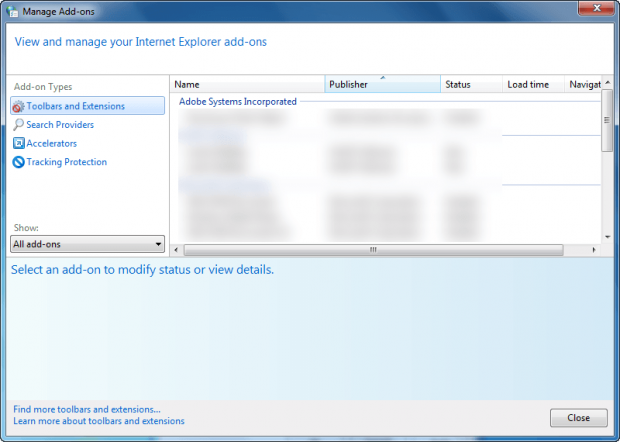The height and width of the screenshot is (442, 620).
Task: Click the Manage Add-ons title bar icon
Action: pos(12,11)
